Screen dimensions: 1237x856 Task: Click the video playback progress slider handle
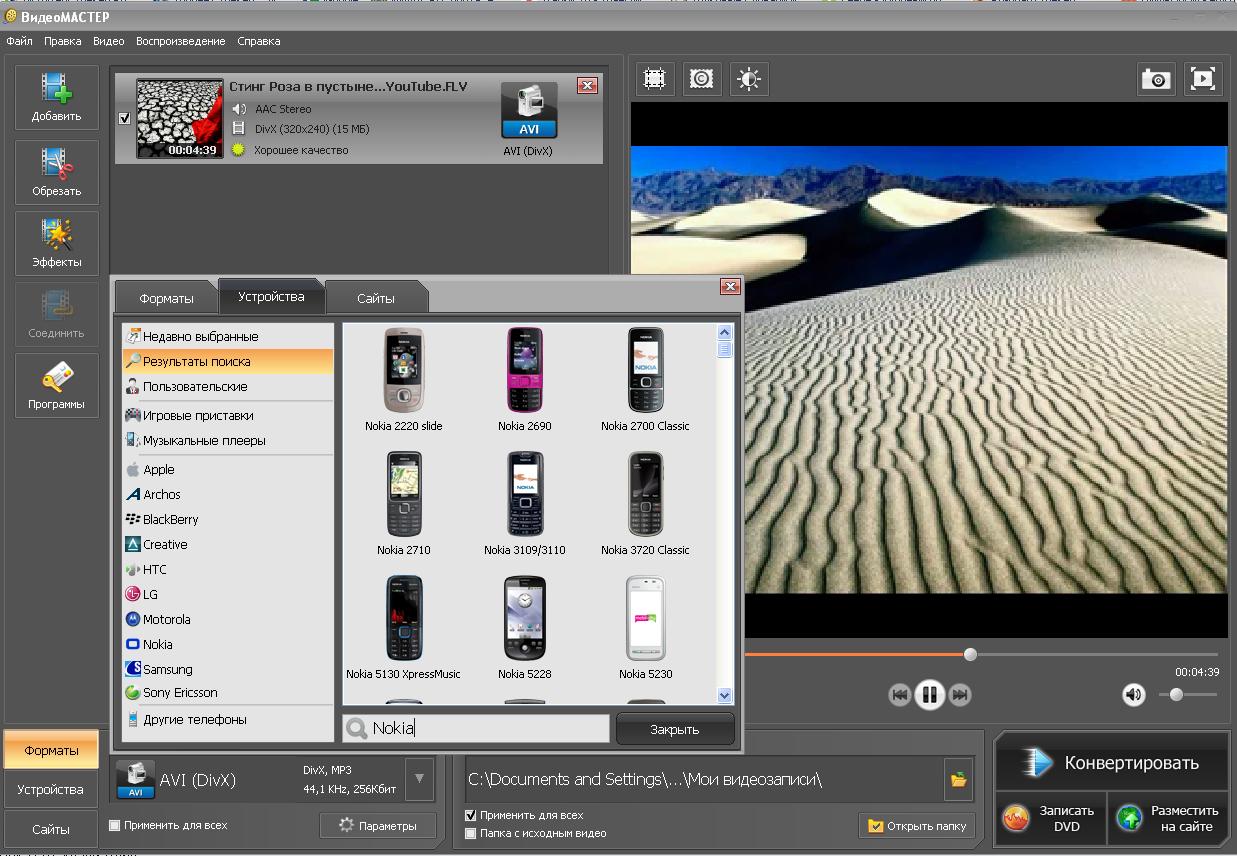pyautogui.click(x=970, y=654)
